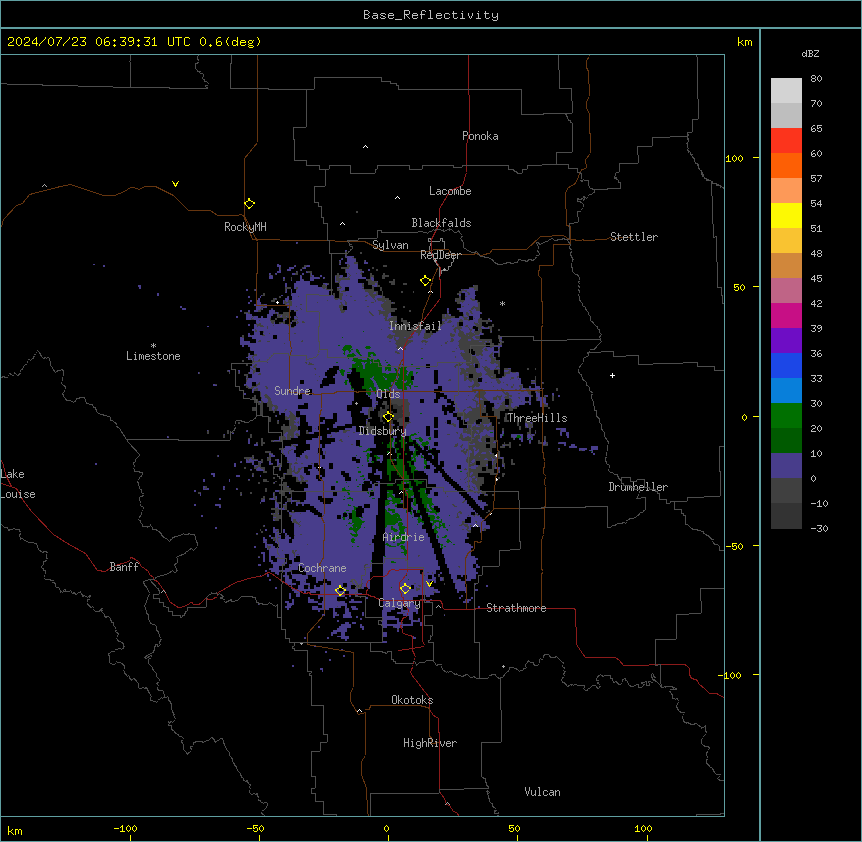Click the ThreeHills city label
The width and height of the screenshot is (862, 842).
(537, 418)
